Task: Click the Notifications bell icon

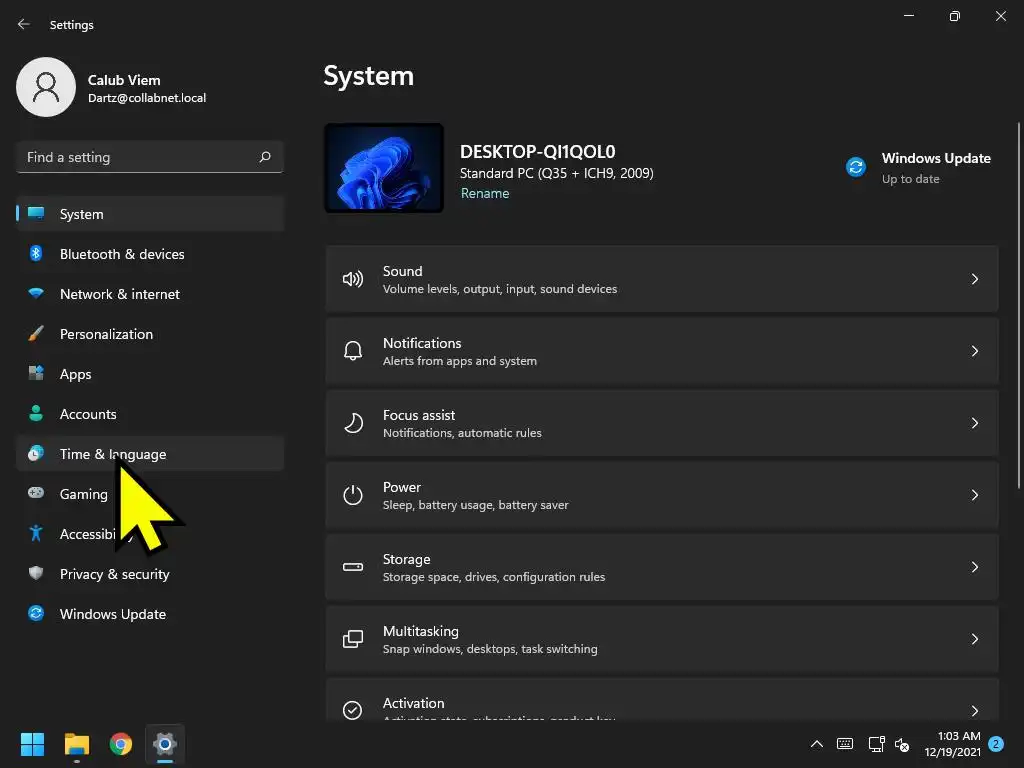Action: [353, 351]
